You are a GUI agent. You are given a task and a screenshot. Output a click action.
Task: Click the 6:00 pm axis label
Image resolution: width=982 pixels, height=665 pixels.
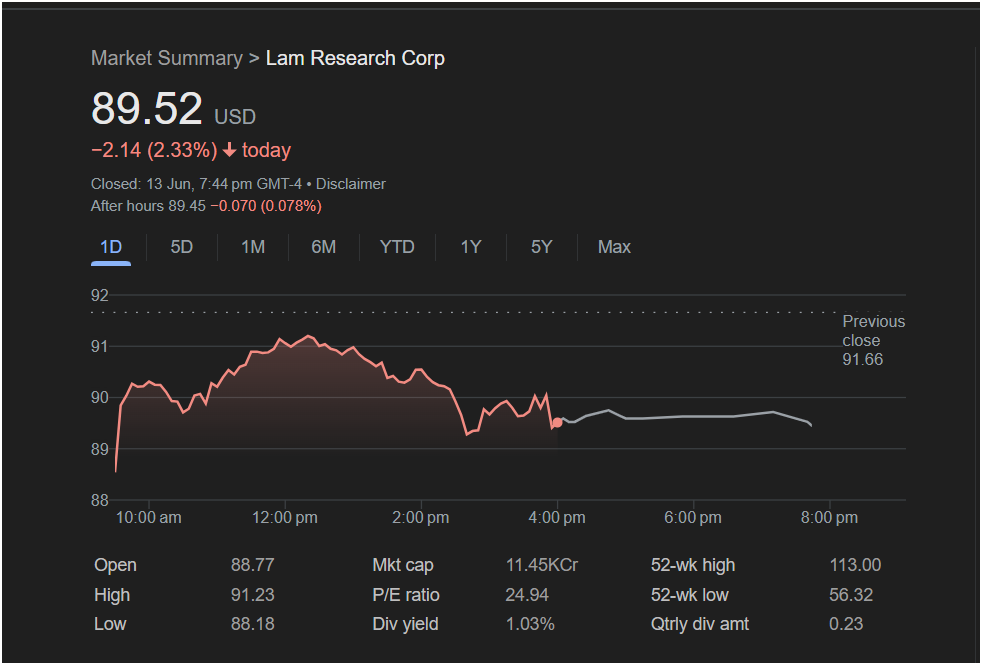(693, 518)
